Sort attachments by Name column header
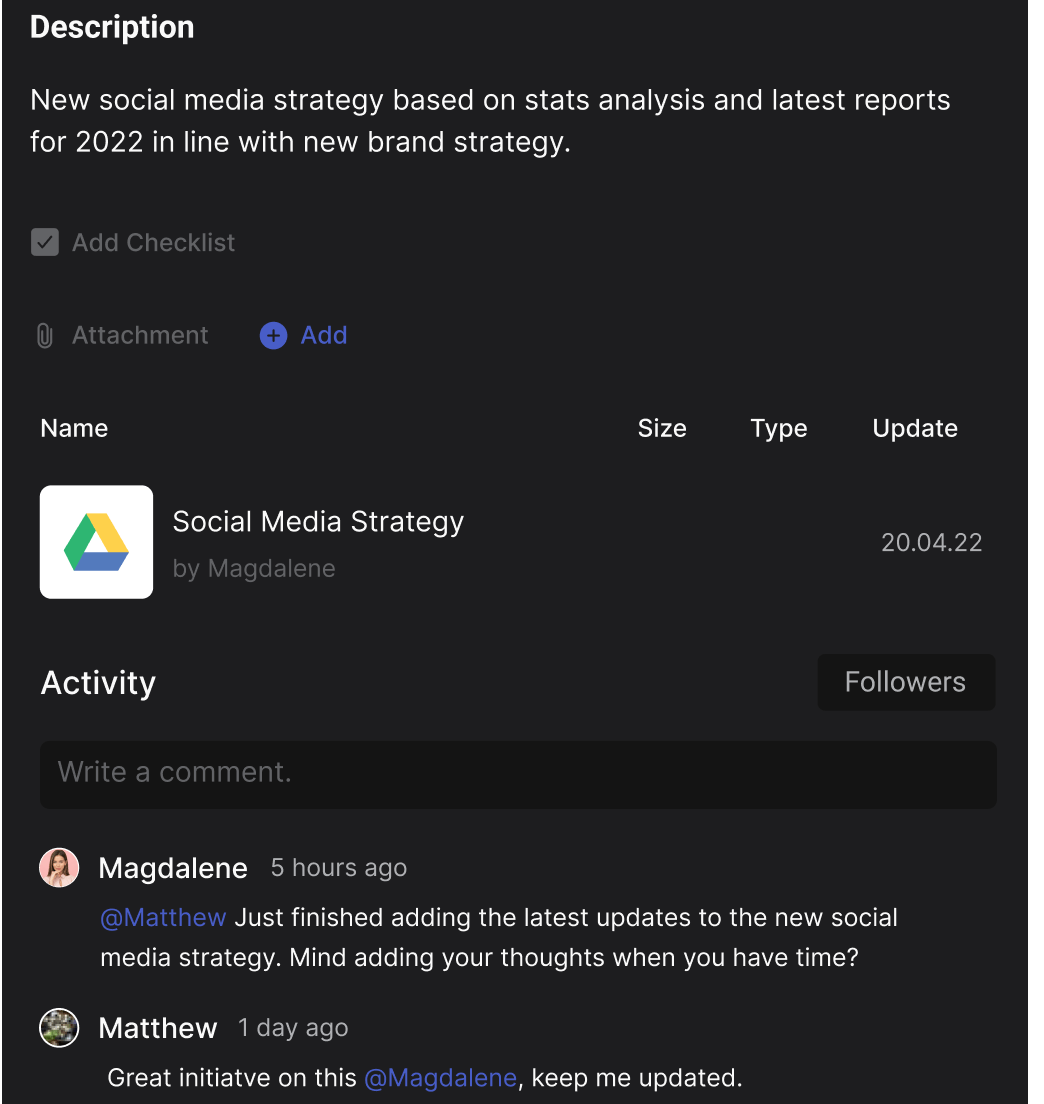This screenshot has height=1104, width=1044. (74, 428)
